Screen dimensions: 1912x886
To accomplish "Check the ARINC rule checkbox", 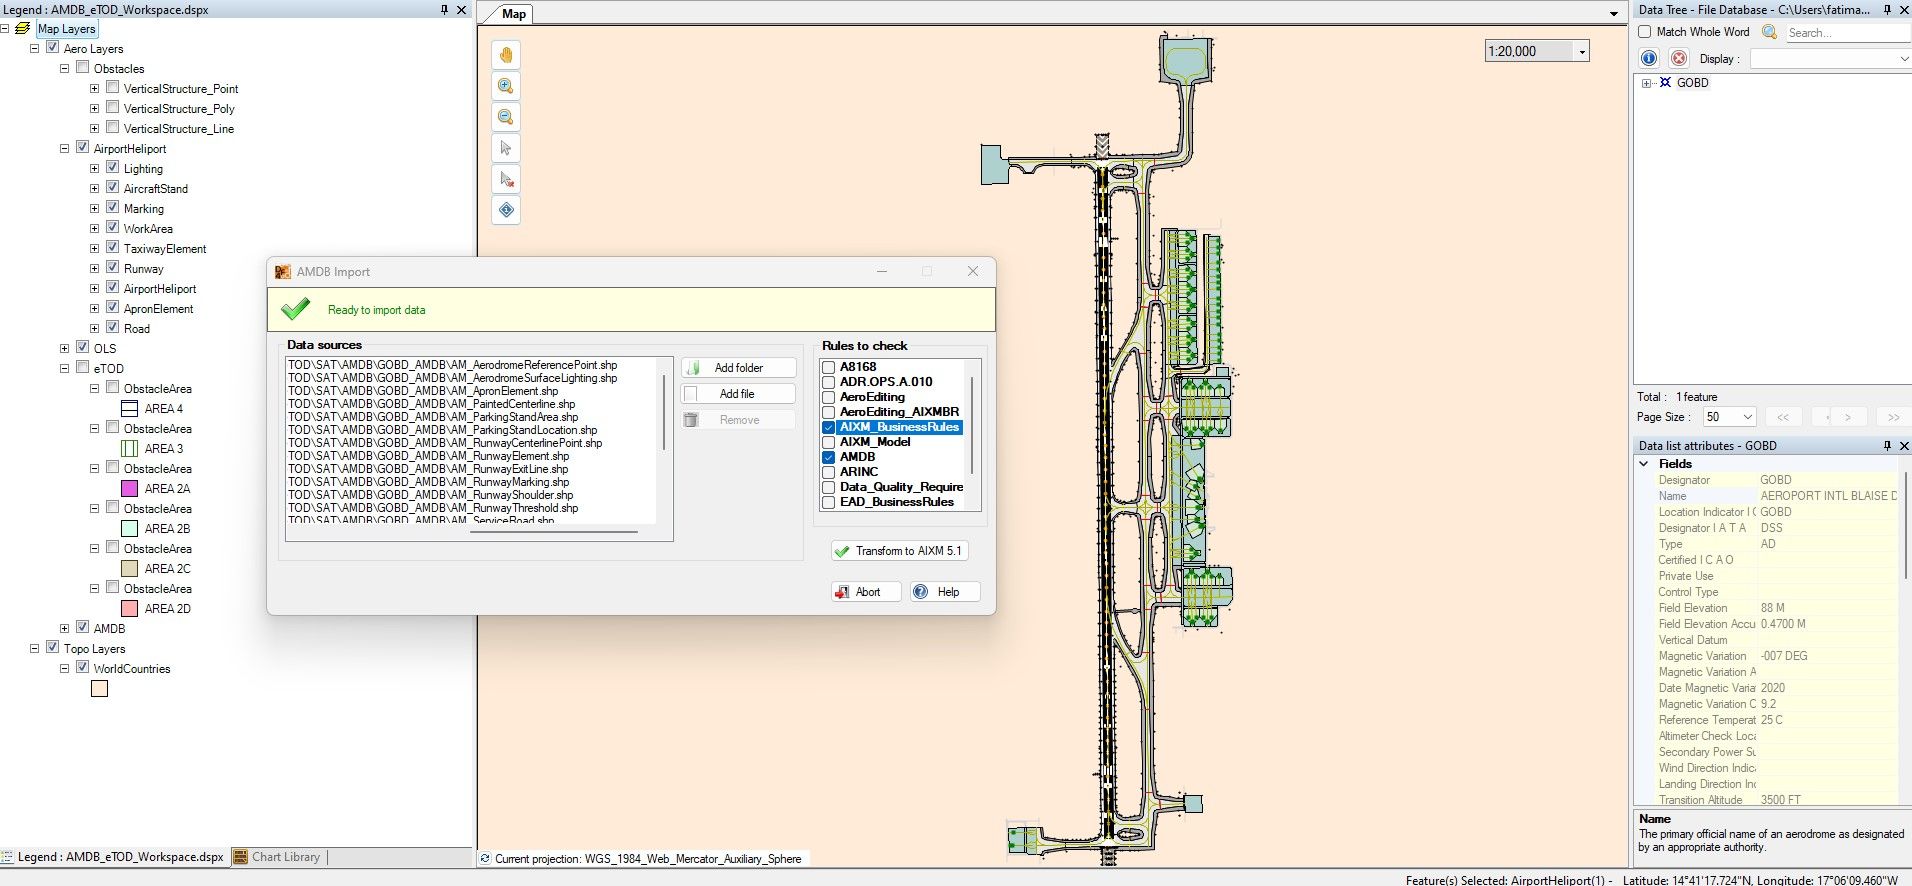I will 829,472.
